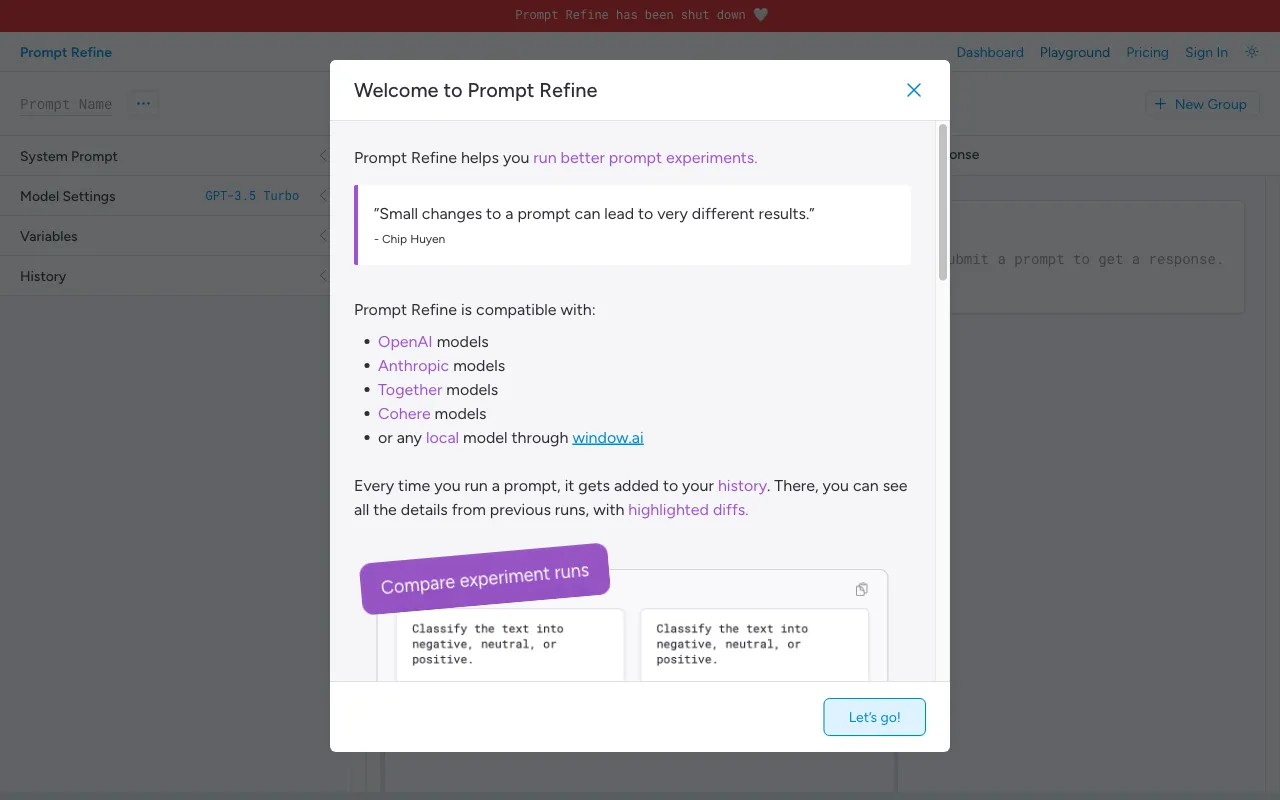Click the copy icon in experiment preview
Viewport: 1280px width, 800px height.
[x=861, y=589]
